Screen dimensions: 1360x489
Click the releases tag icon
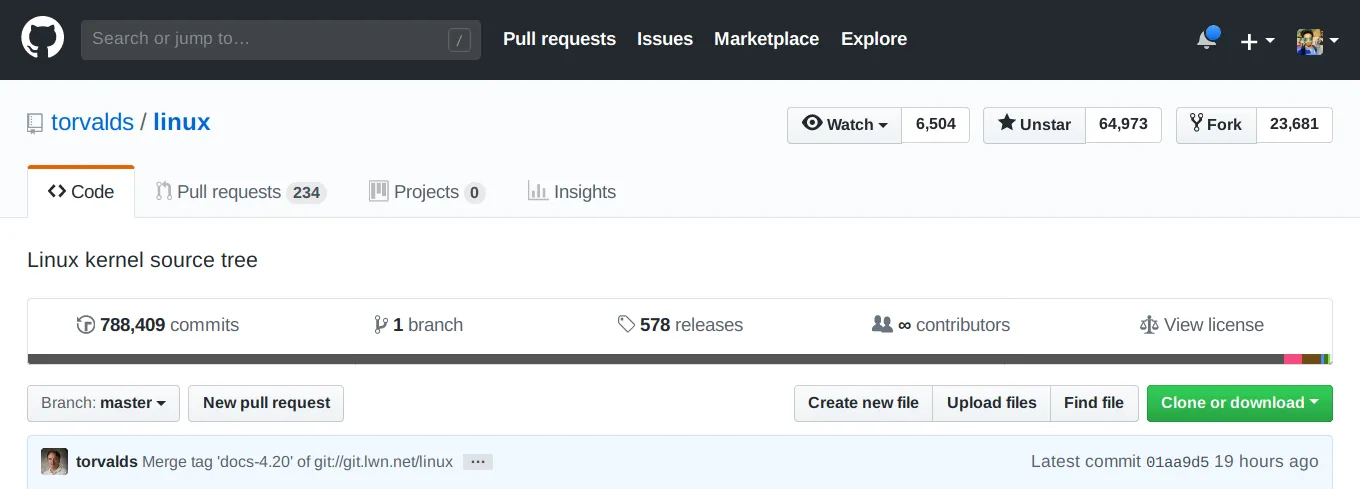[626, 324]
